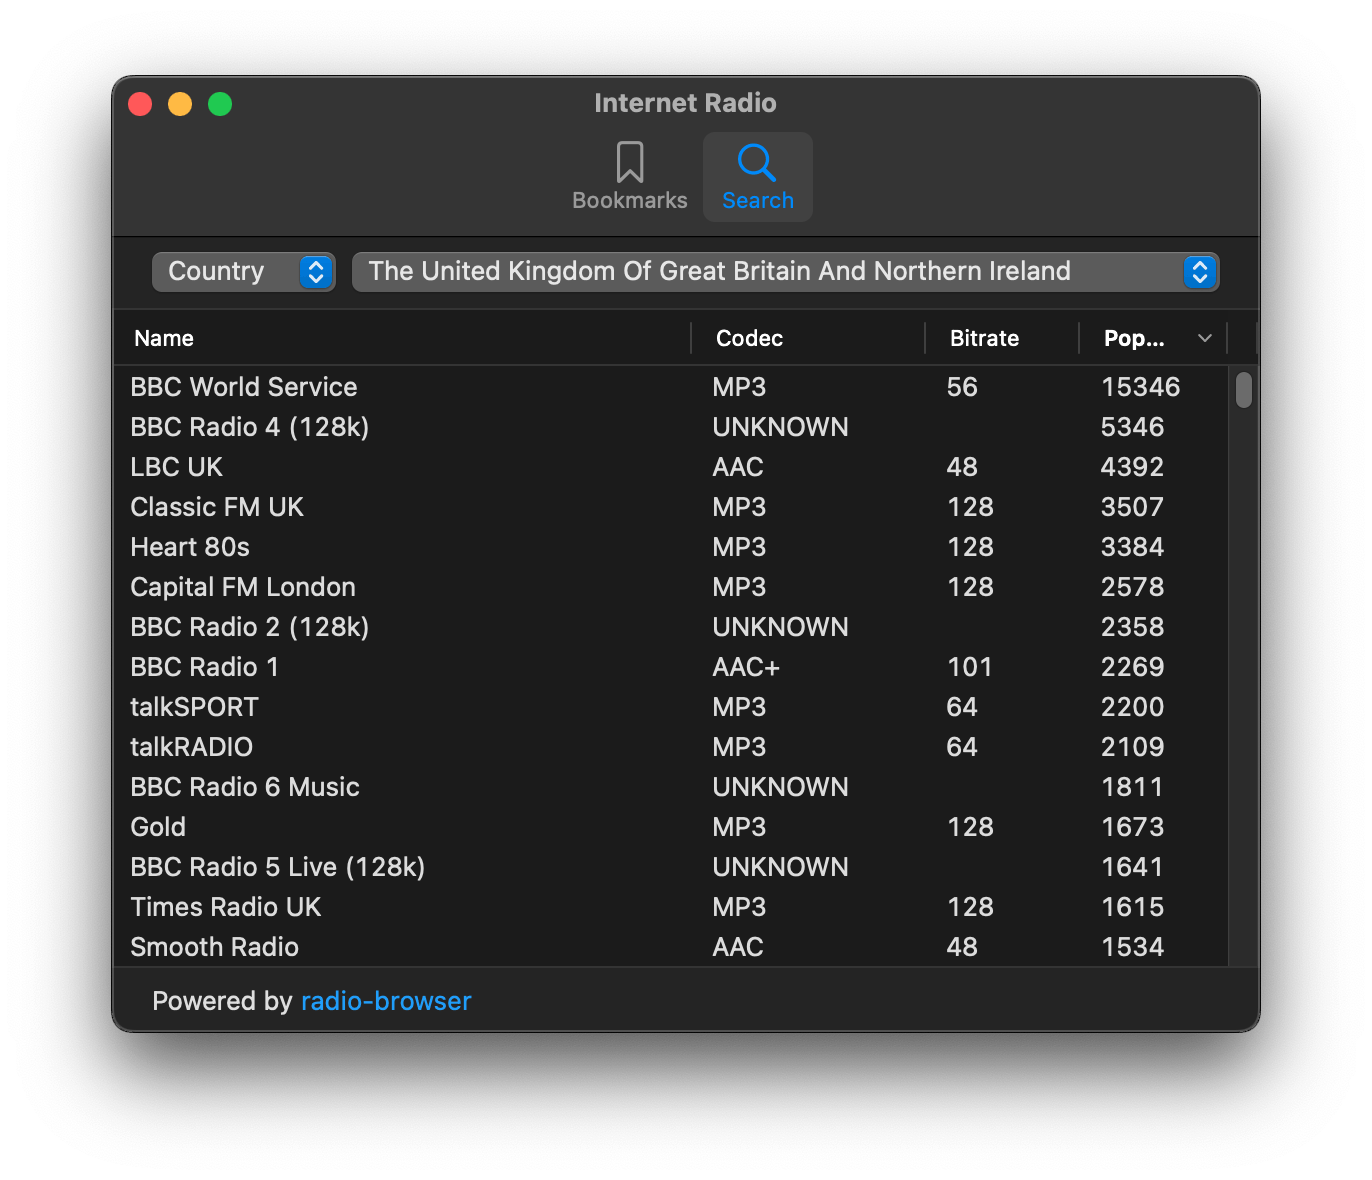This screenshot has height=1180, width=1372.
Task: Close the Internet Radio window
Action: tap(140, 104)
